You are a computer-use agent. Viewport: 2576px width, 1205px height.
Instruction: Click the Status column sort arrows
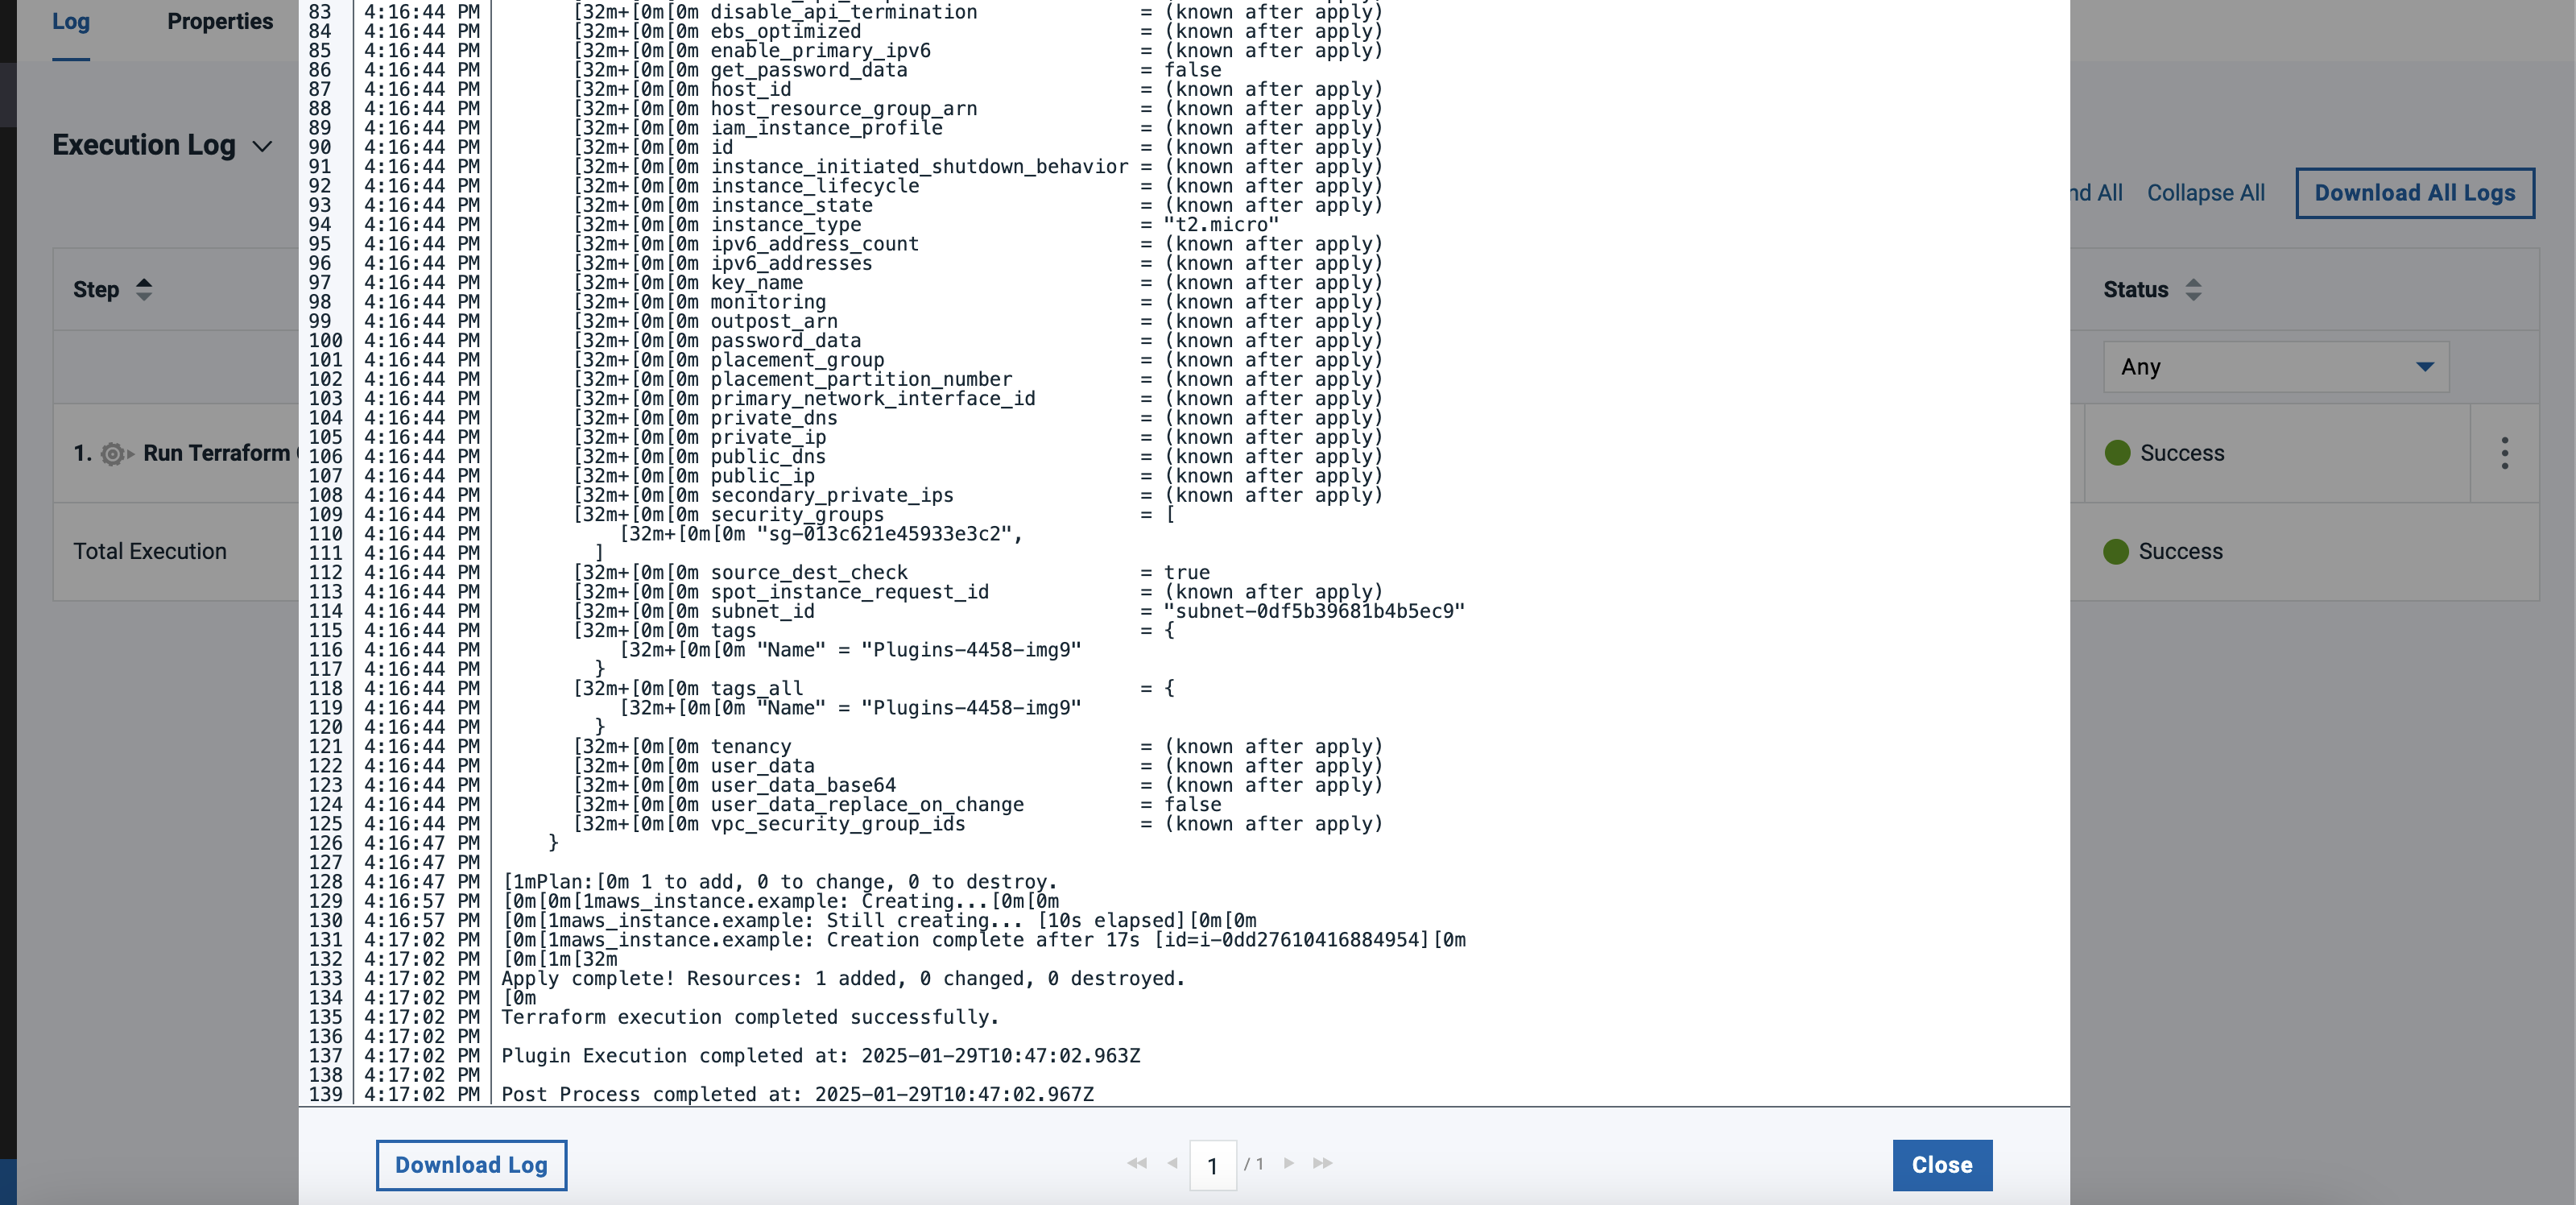click(x=2193, y=290)
